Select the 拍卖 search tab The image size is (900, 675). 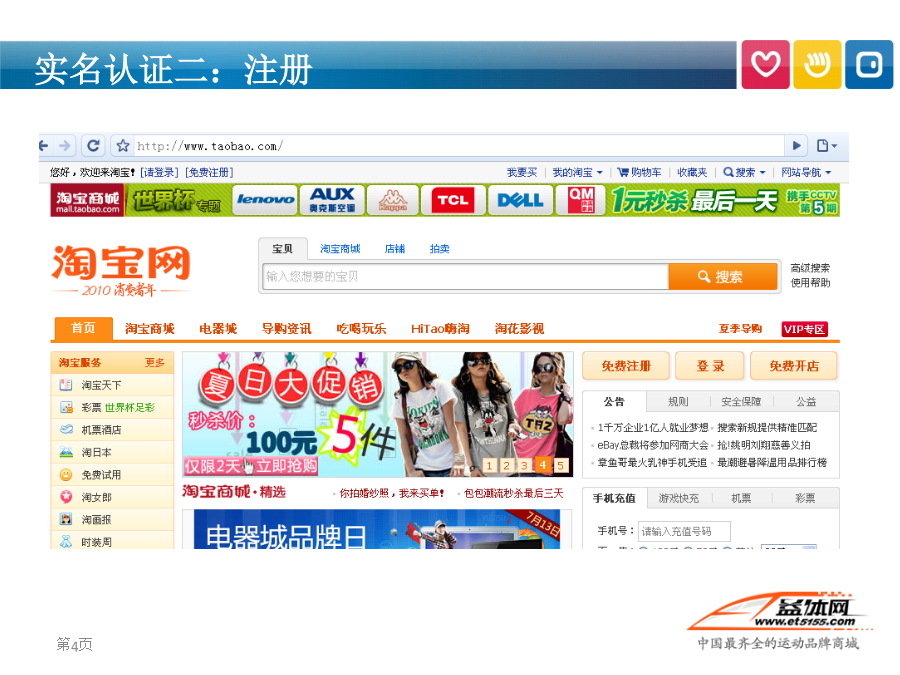pos(439,249)
